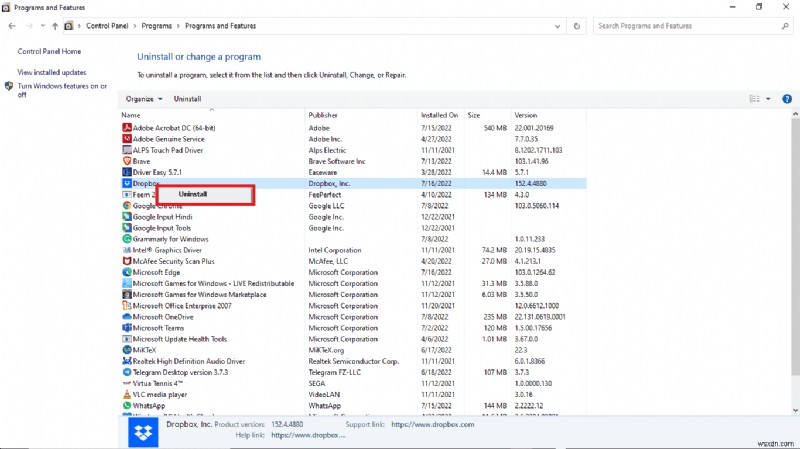
Task: Click the '540 MB' size cell
Action: pos(495,128)
